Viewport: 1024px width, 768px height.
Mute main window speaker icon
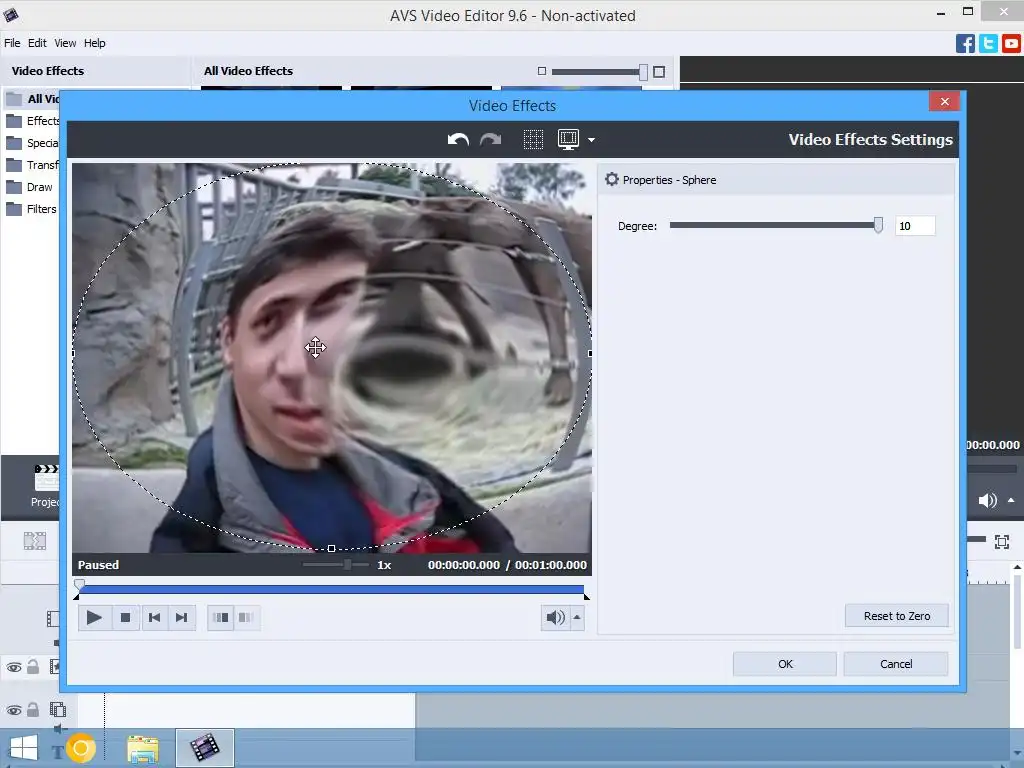tap(987, 501)
